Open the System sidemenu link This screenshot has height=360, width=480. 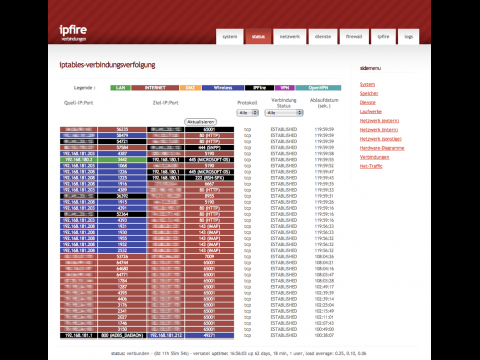(x=367, y=84)
